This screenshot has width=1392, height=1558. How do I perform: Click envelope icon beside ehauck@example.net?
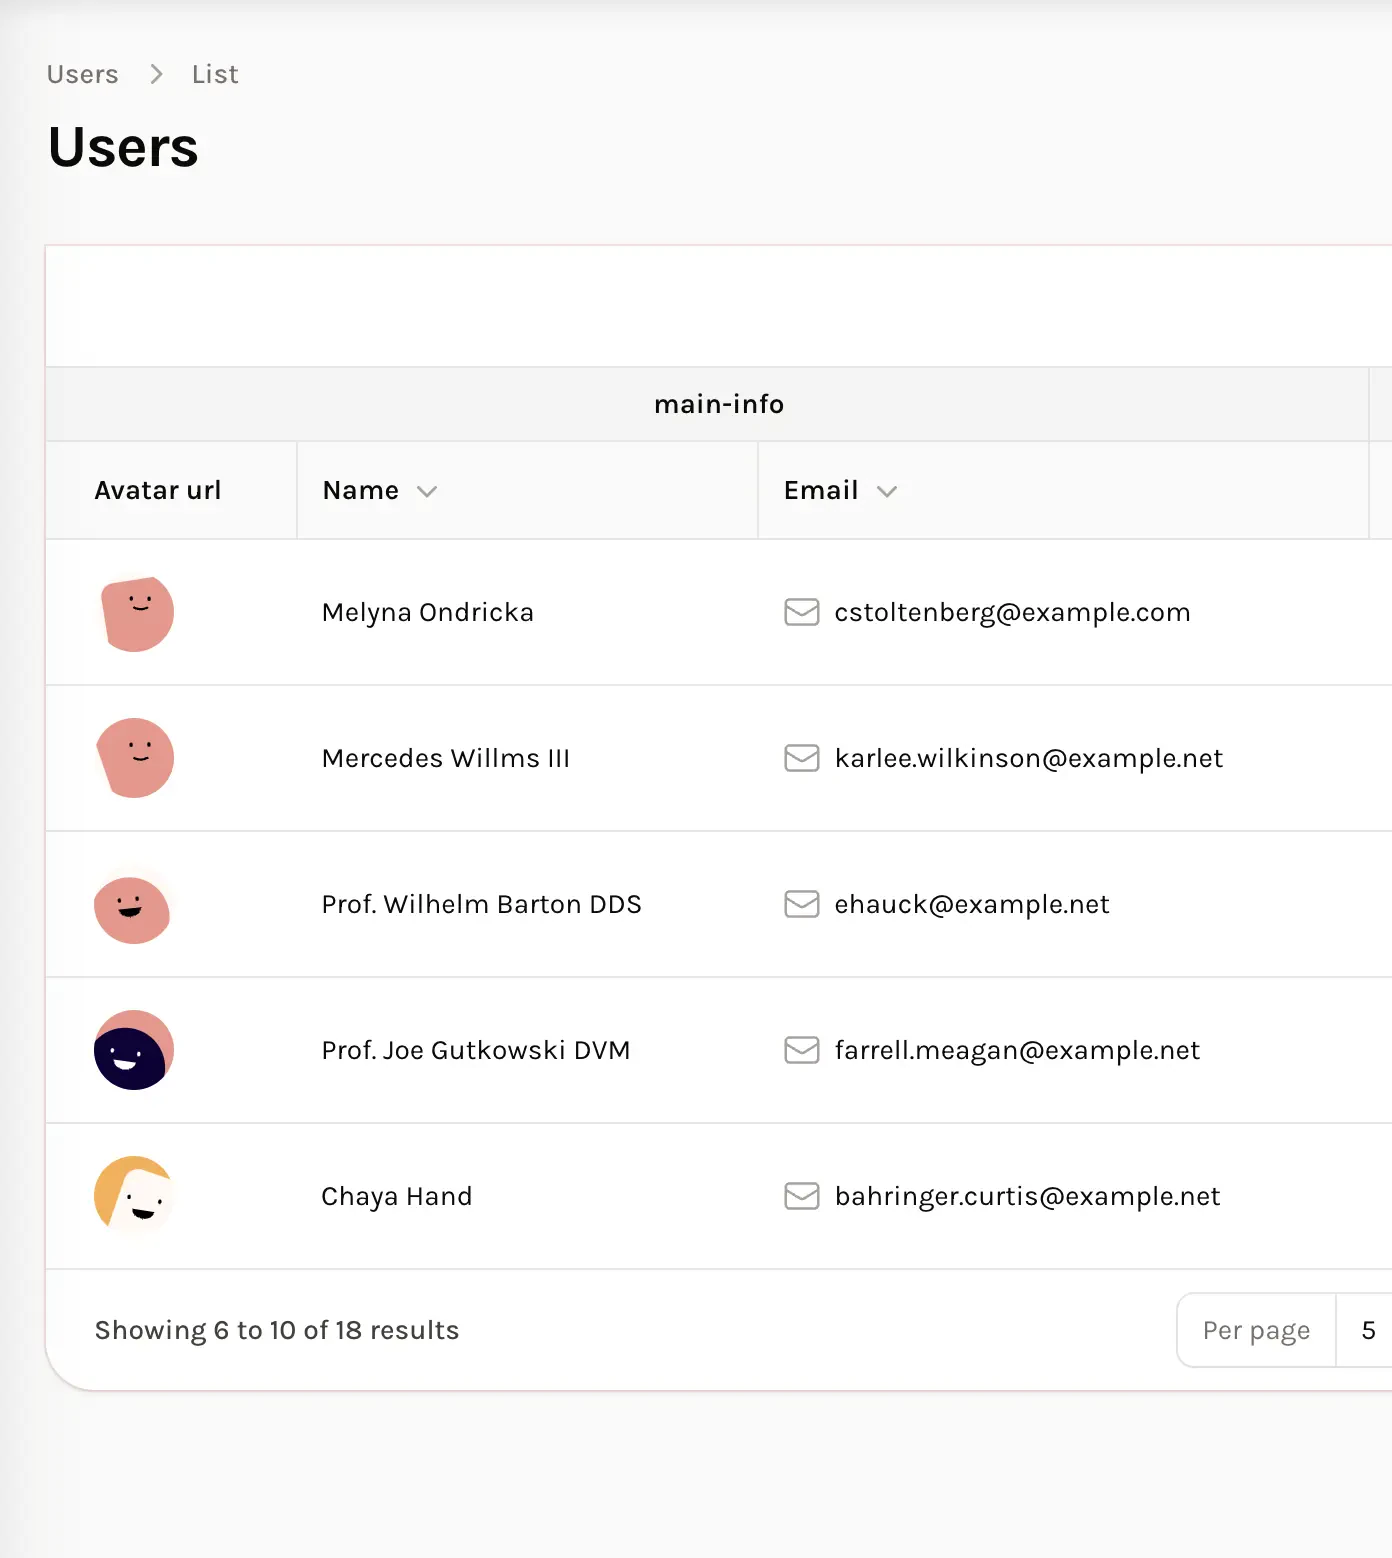[801, 904]
